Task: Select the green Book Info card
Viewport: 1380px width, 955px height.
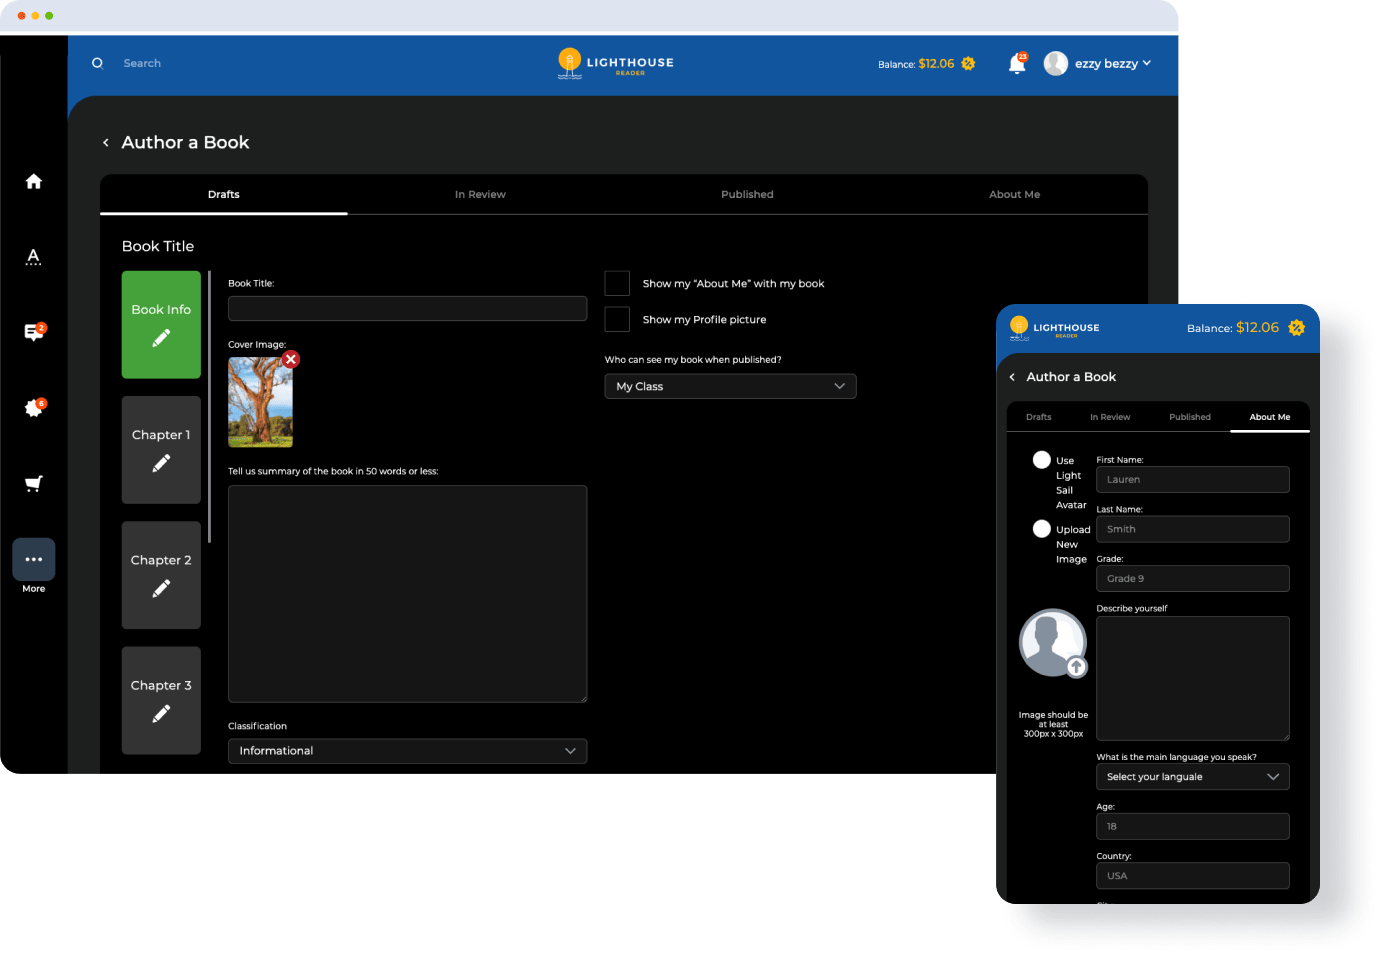Action: 161,325
